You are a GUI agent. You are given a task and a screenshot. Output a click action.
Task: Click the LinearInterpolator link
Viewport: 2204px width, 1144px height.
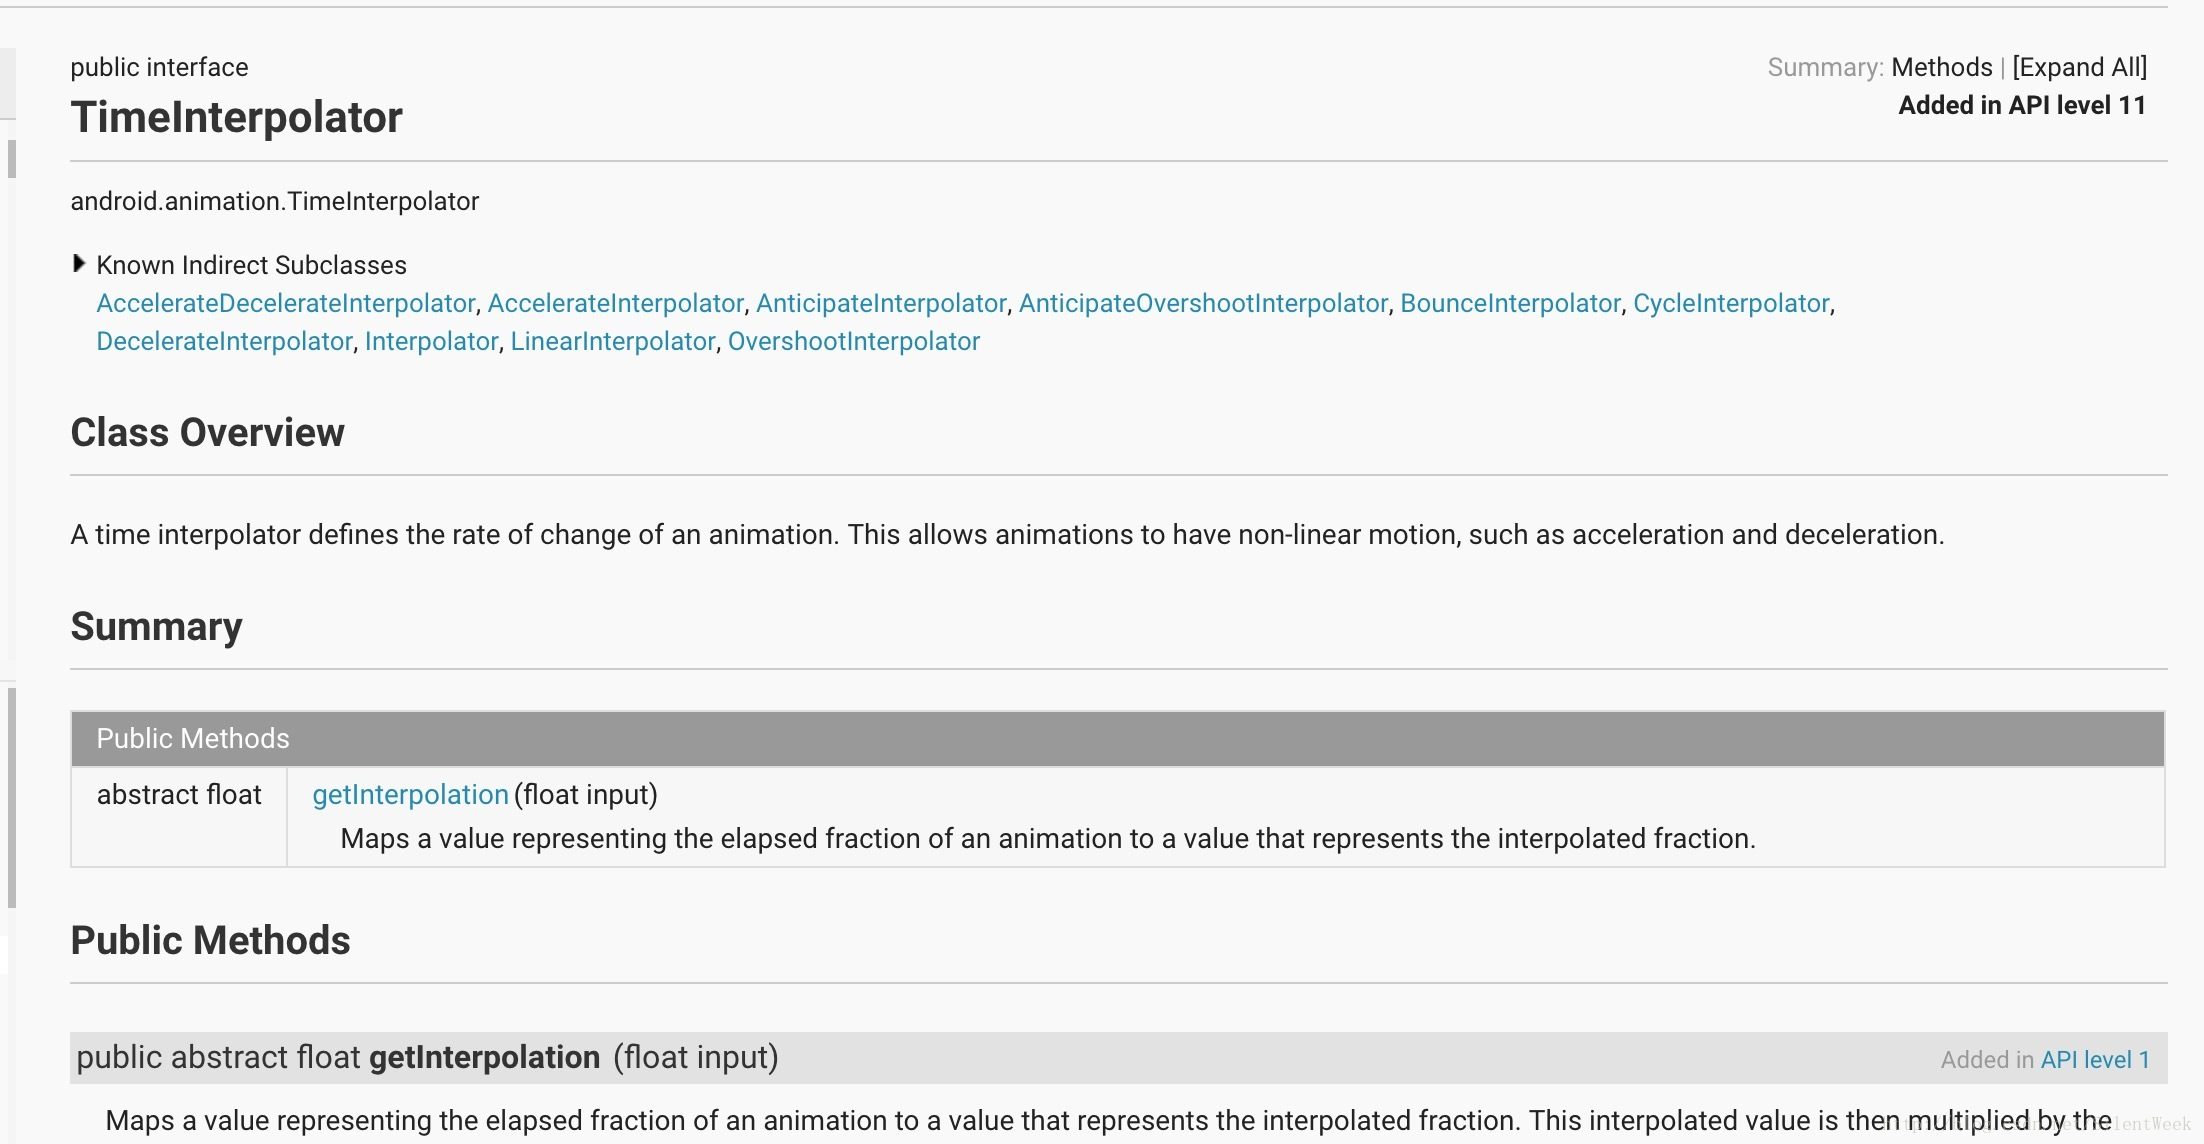pos(613,341)
